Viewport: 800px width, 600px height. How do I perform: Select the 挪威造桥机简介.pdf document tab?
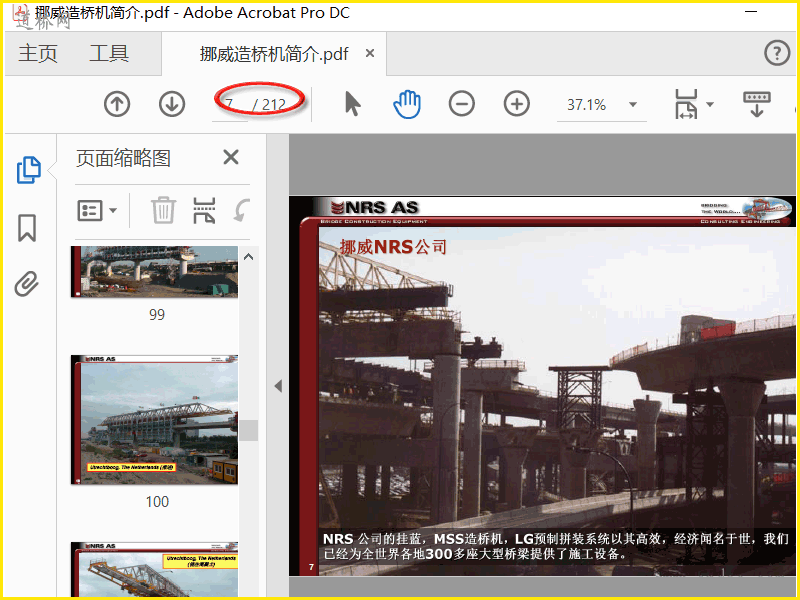(274, 54)
